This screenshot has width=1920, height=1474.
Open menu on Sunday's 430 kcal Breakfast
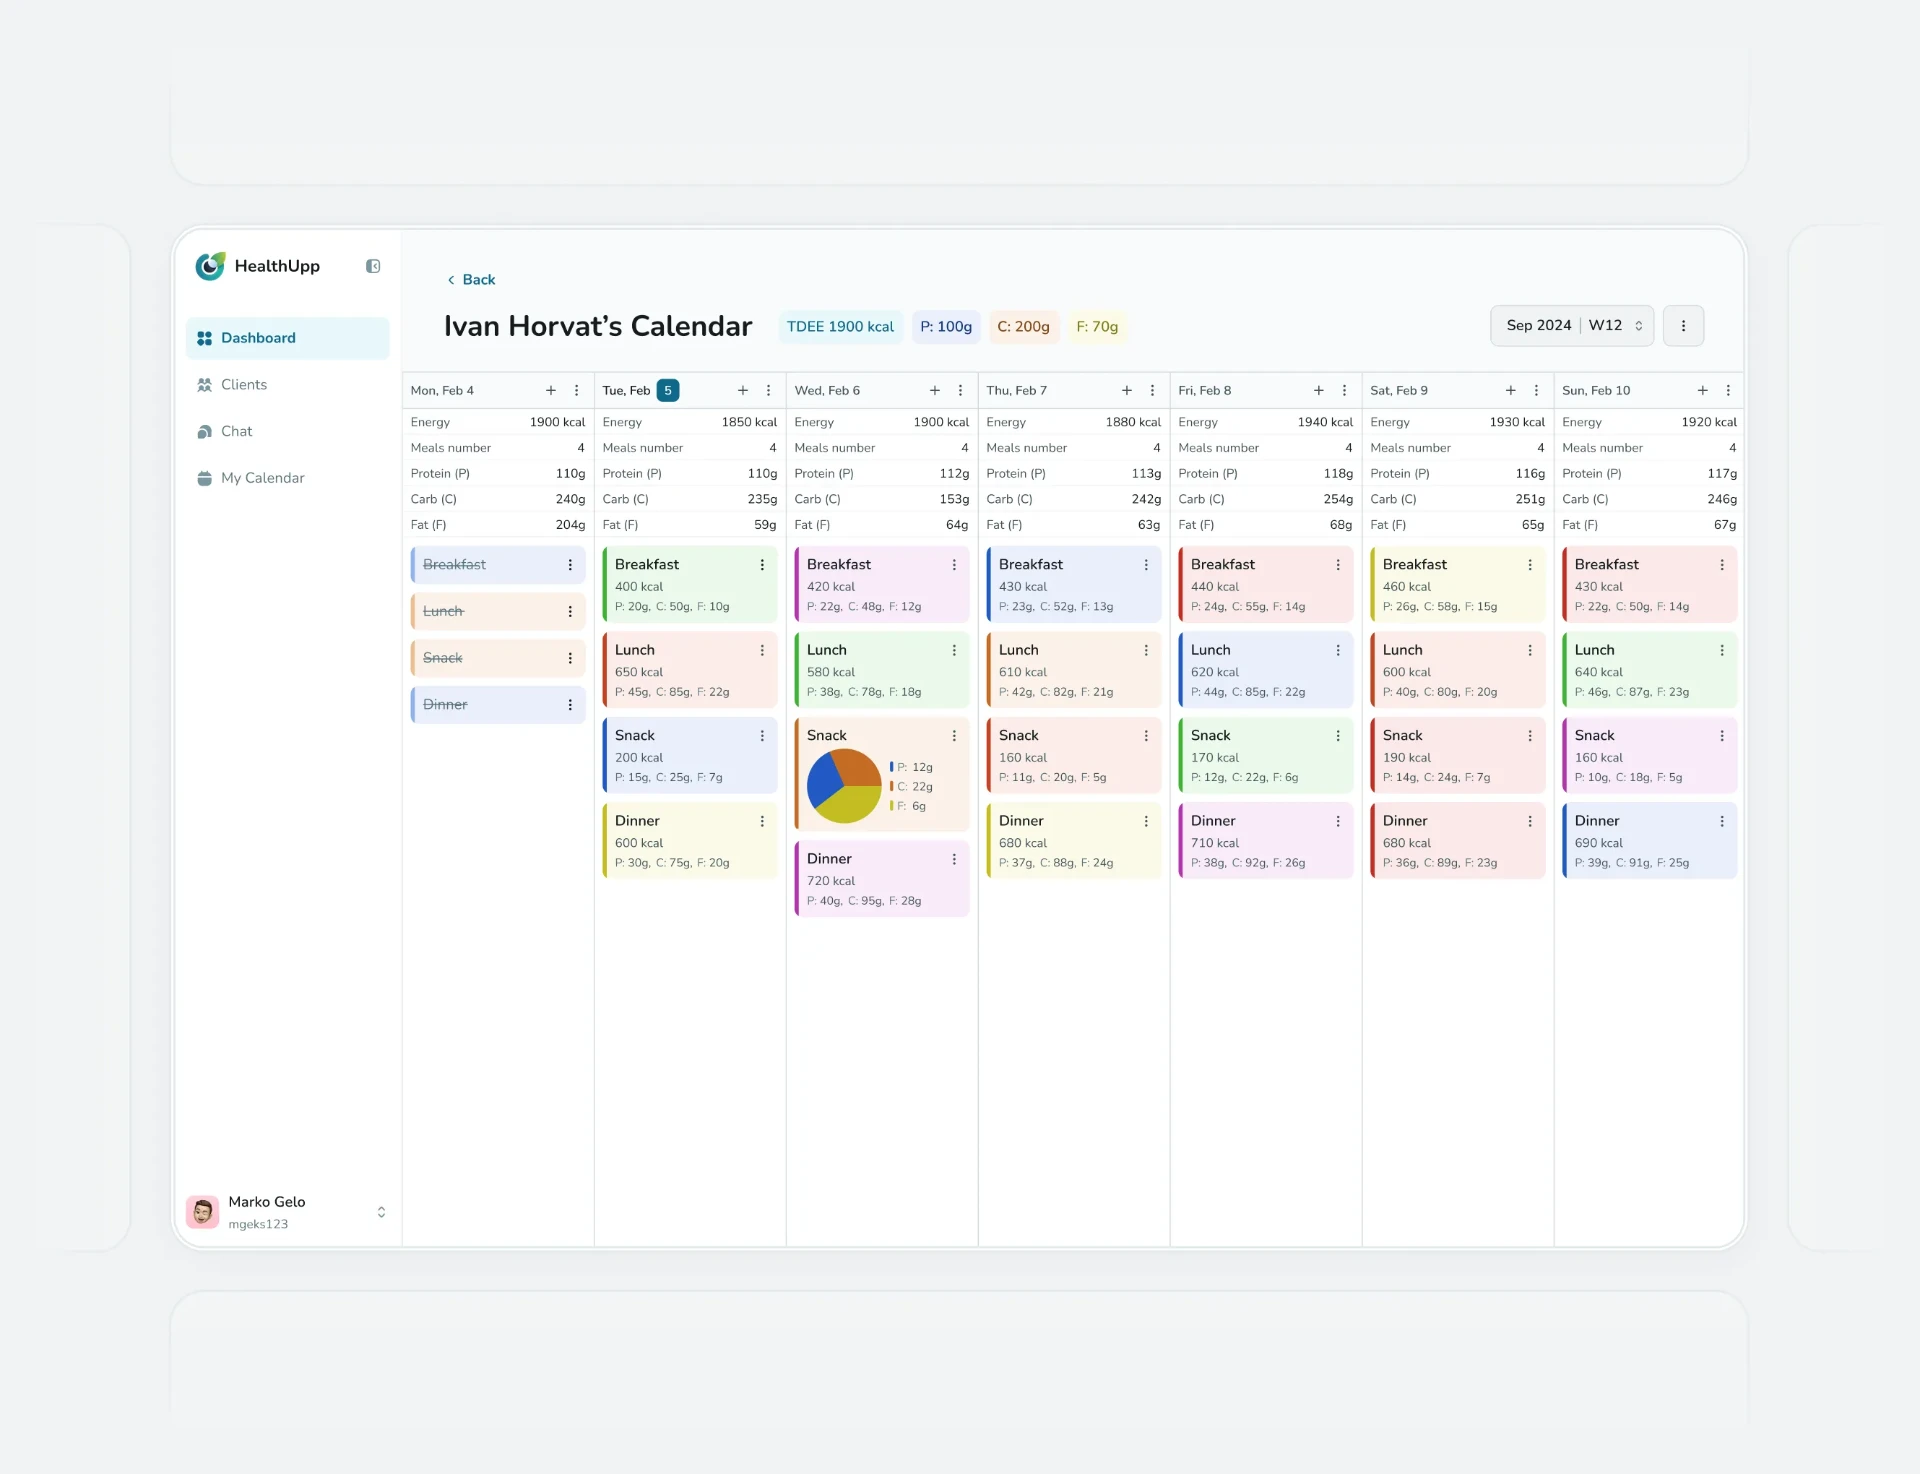[1723, 565]
